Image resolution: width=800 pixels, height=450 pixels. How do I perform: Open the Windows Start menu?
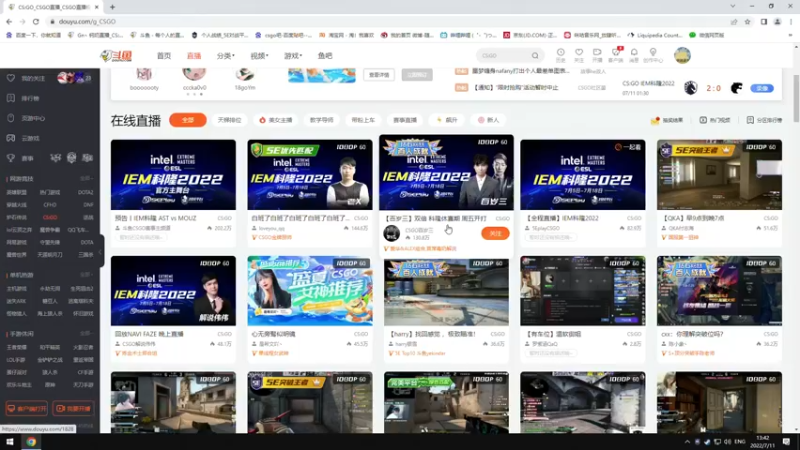10,442
